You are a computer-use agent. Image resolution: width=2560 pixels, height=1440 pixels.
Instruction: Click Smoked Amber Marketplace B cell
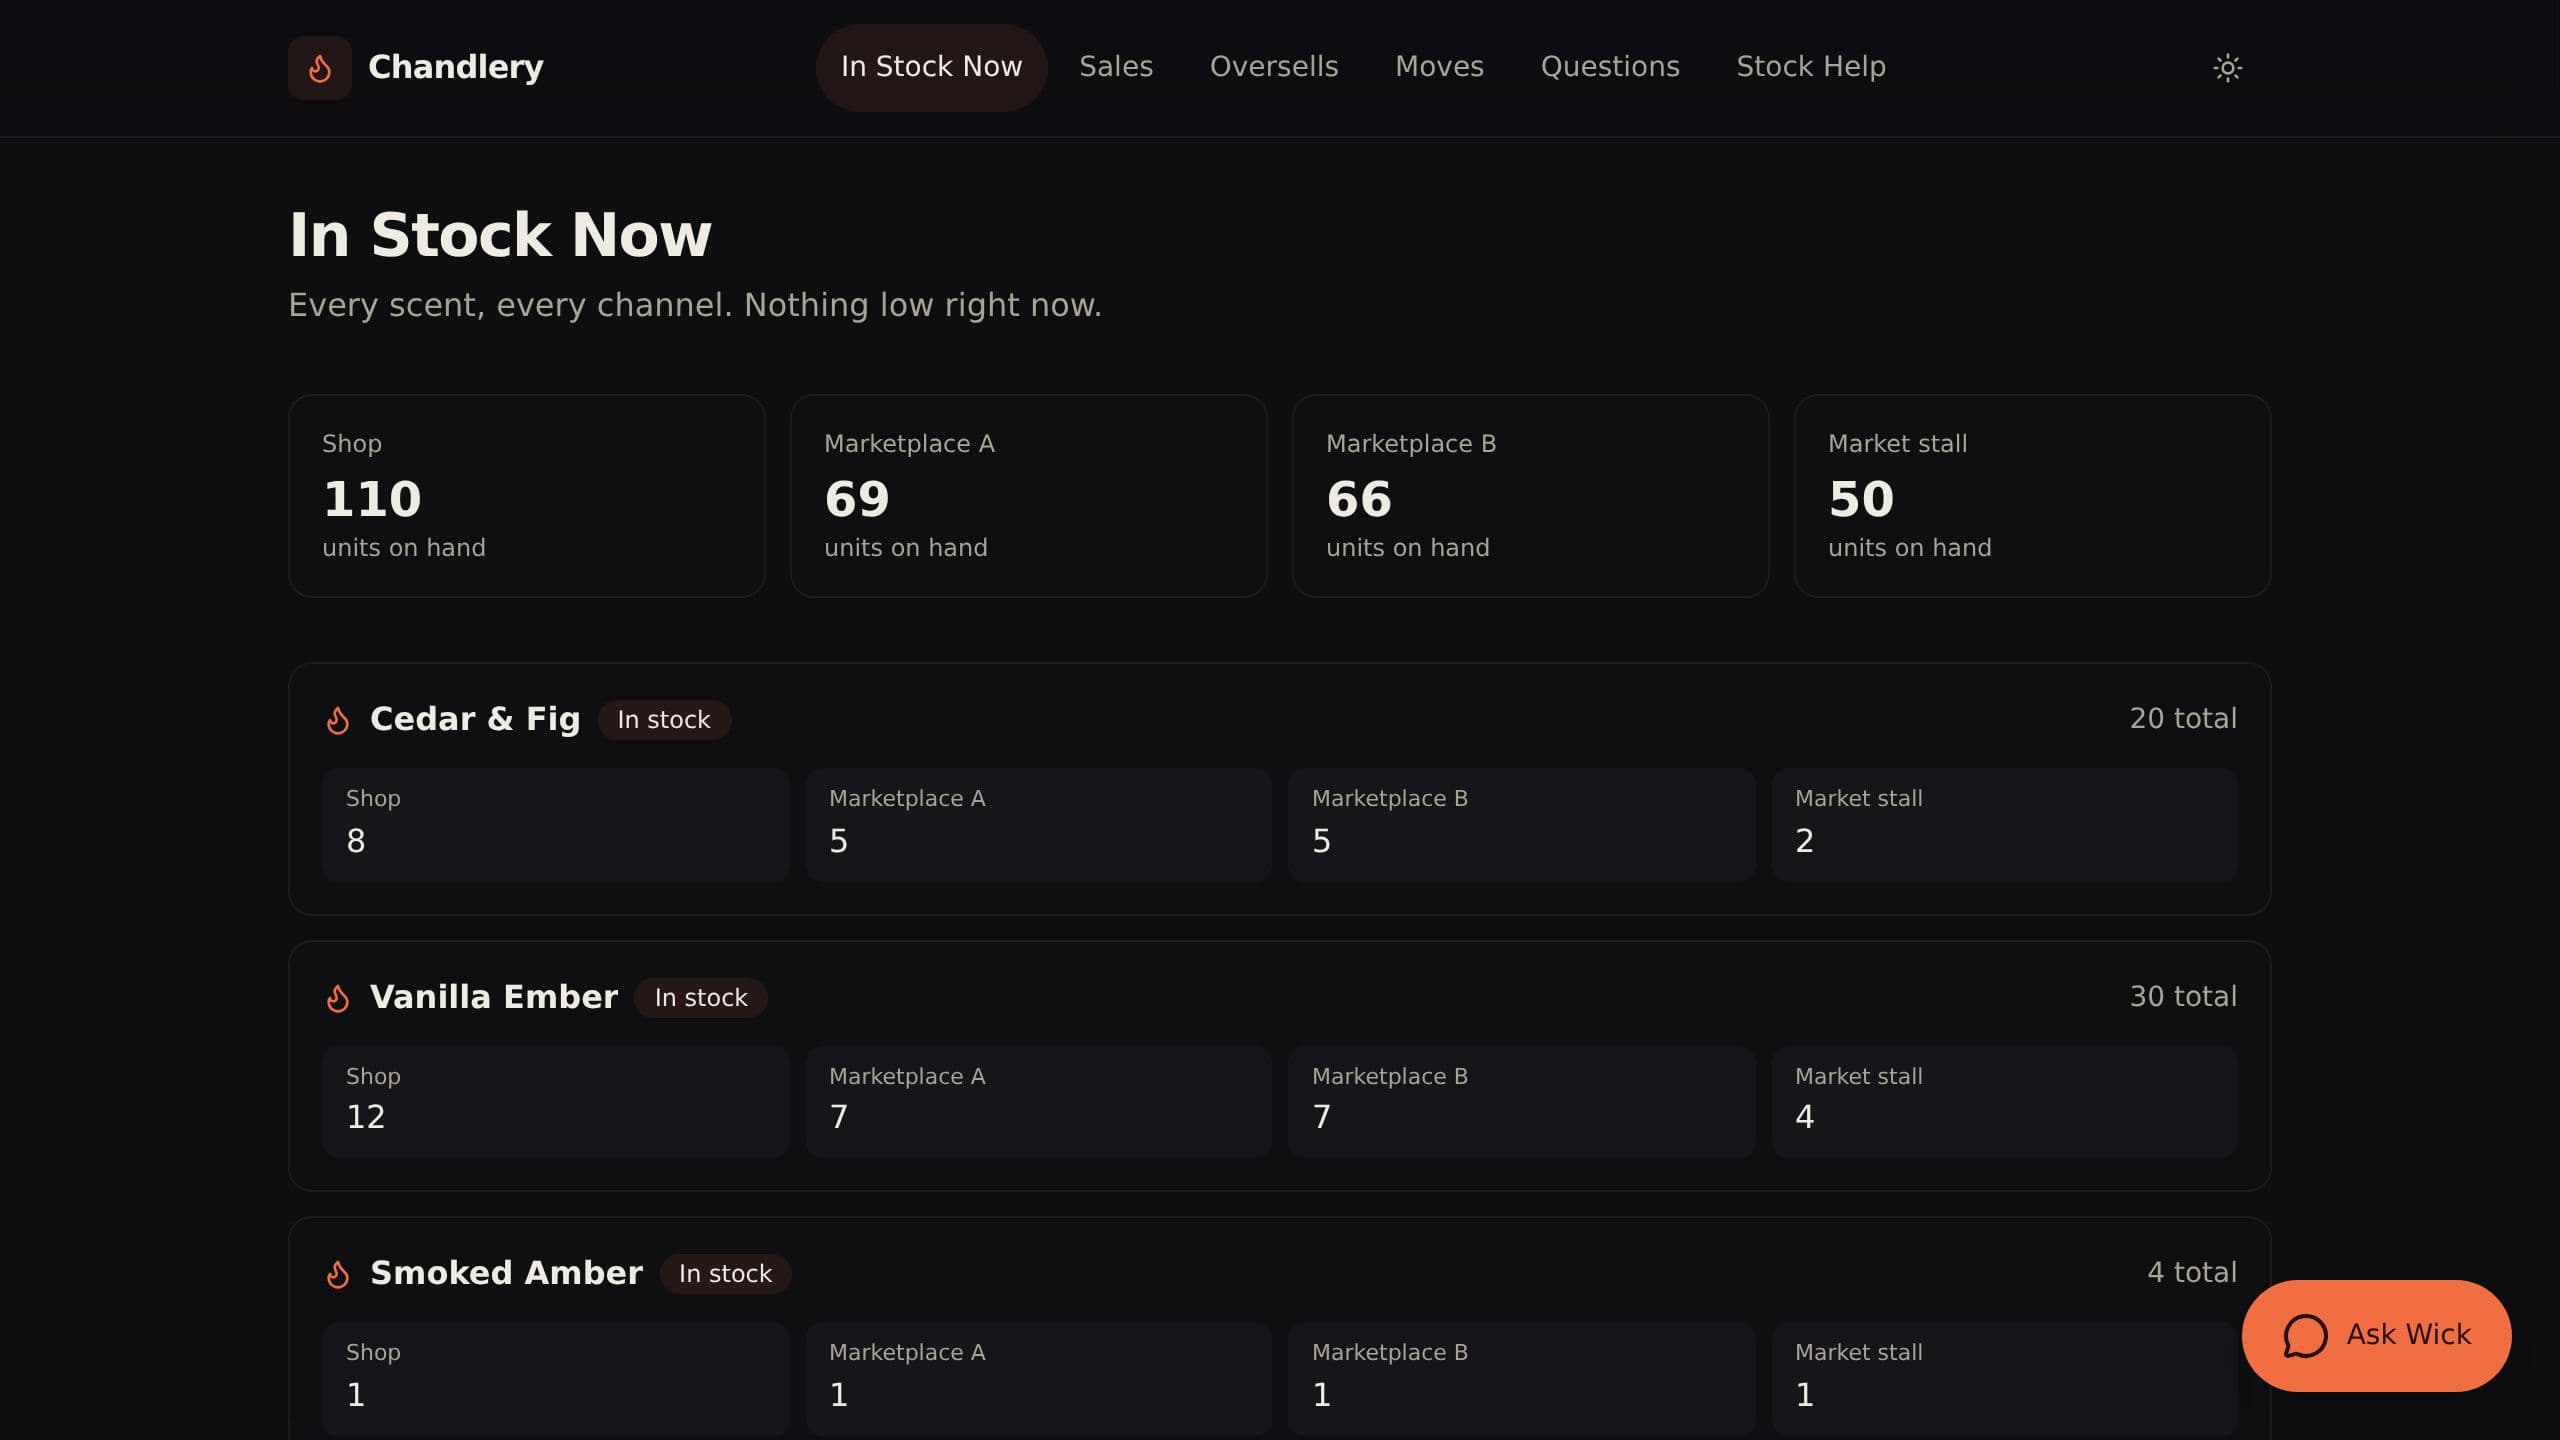coord(1521,1379)
